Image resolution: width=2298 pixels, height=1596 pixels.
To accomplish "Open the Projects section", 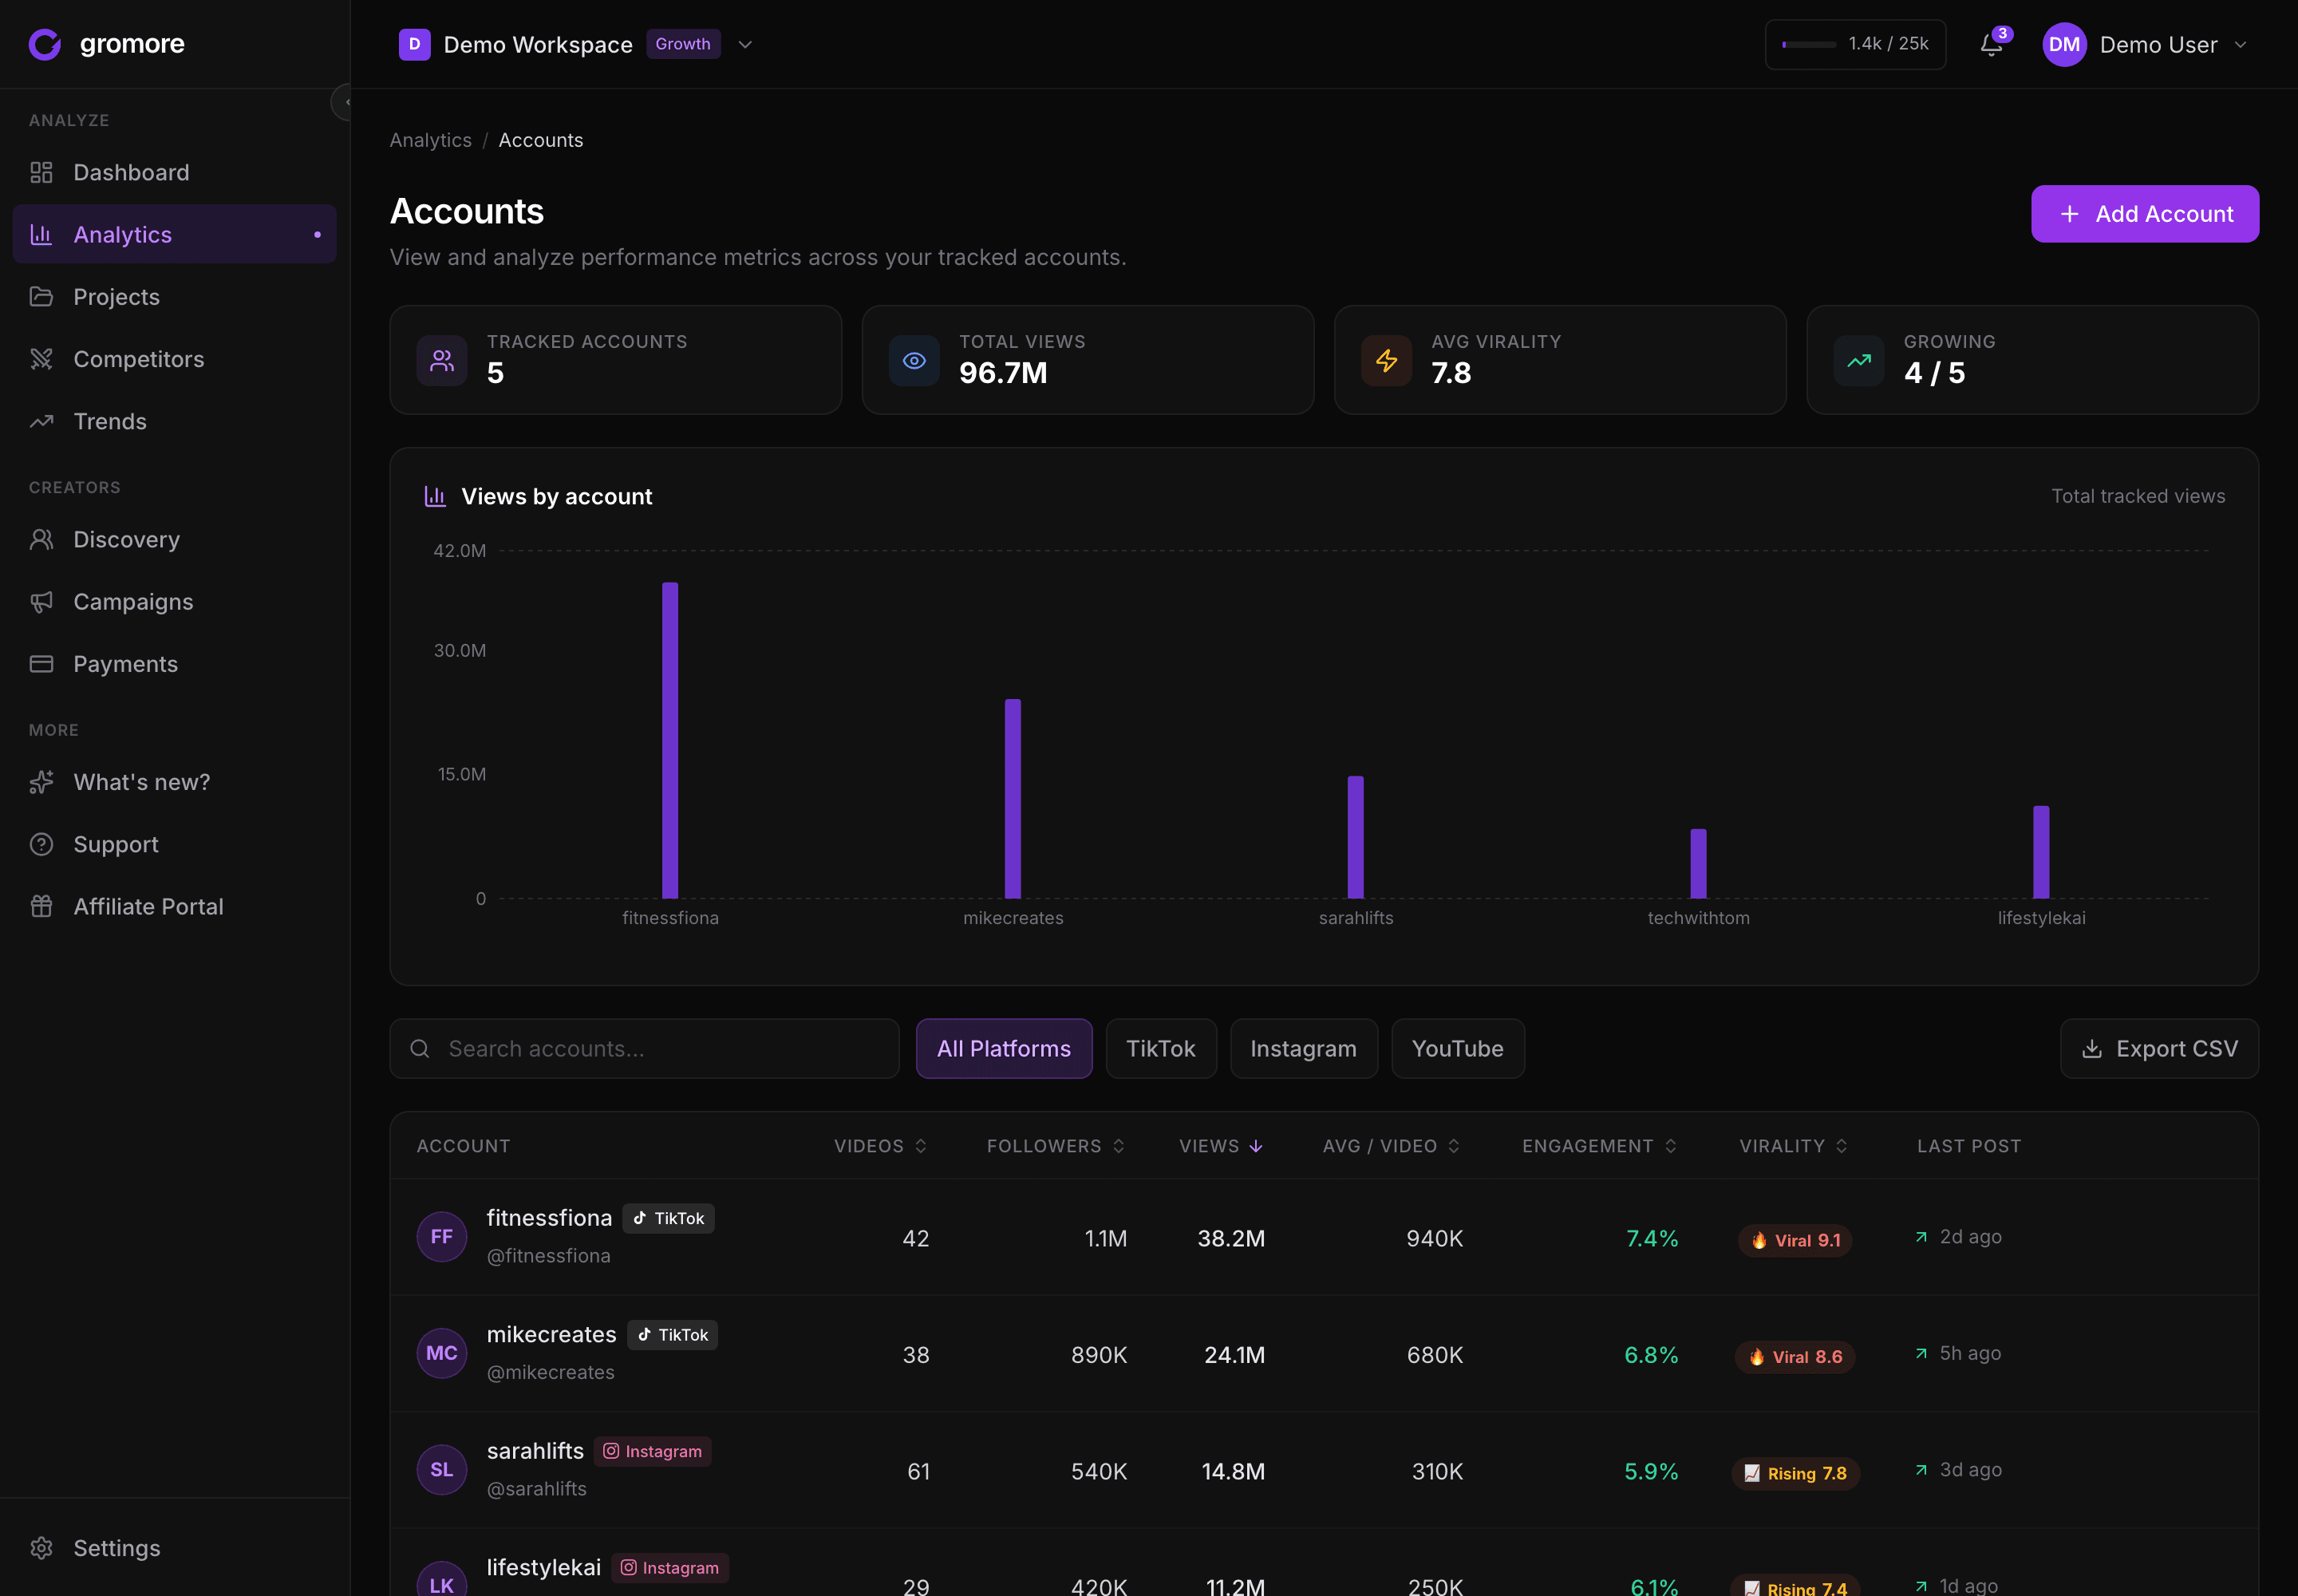I will click(174, 297).
